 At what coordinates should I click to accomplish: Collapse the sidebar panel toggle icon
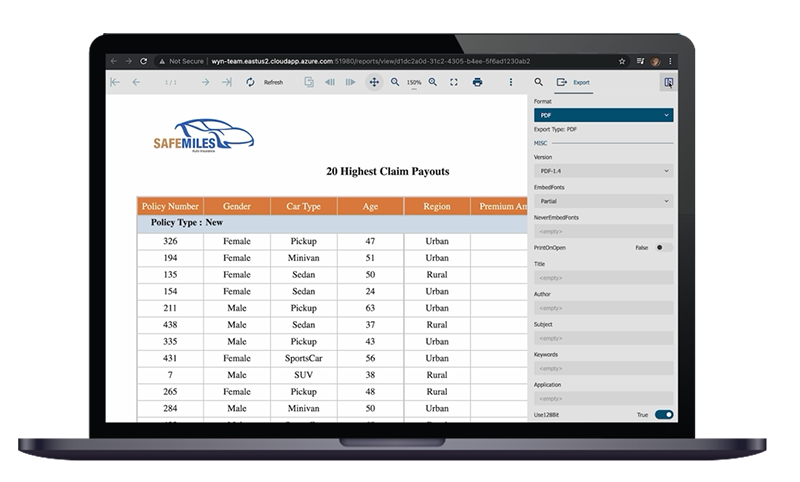point(667,82)
